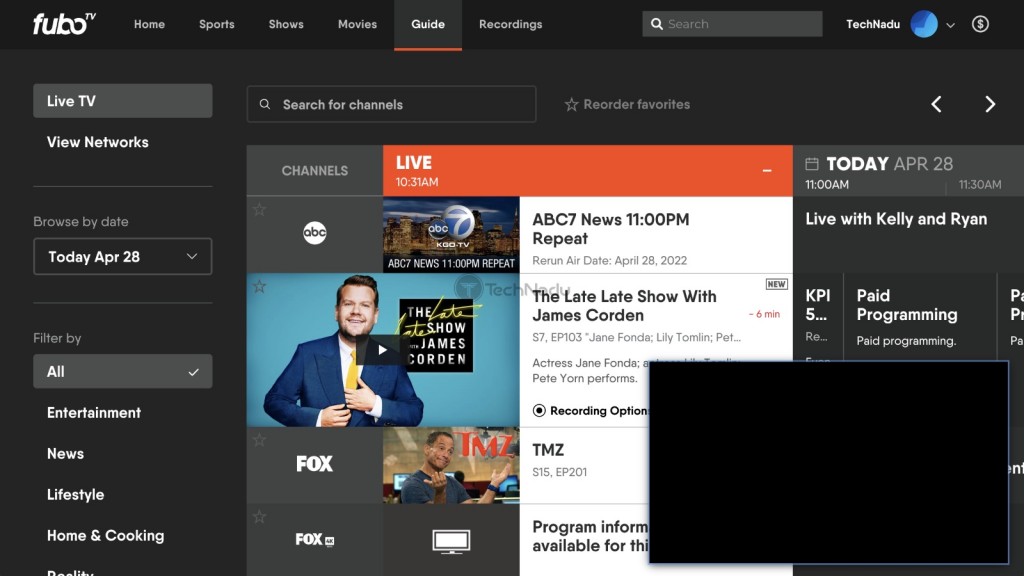Filter by Lifestyle

(x=76, y=495)
